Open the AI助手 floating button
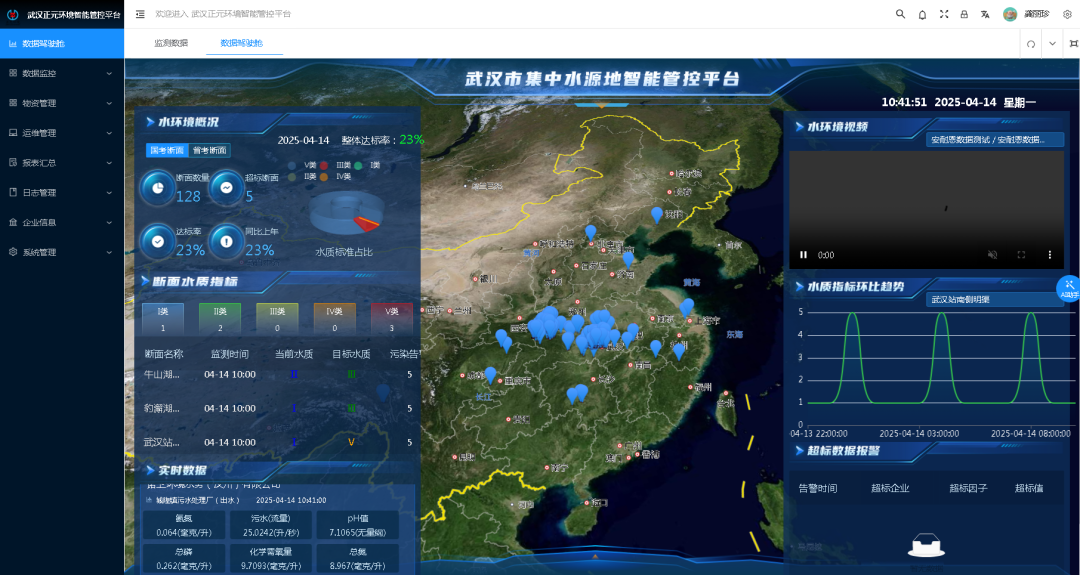 [x=1069, y=288]
